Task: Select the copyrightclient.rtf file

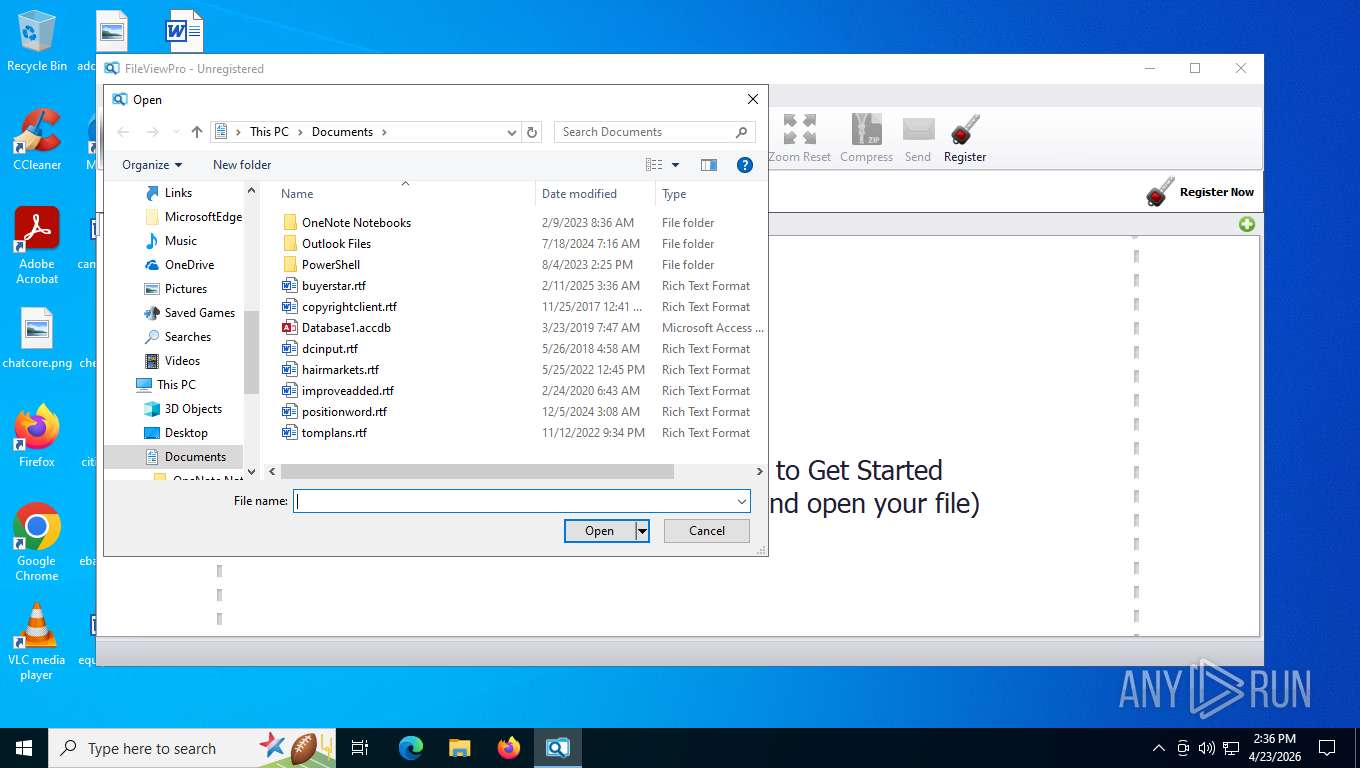Action: click(349, 307)
